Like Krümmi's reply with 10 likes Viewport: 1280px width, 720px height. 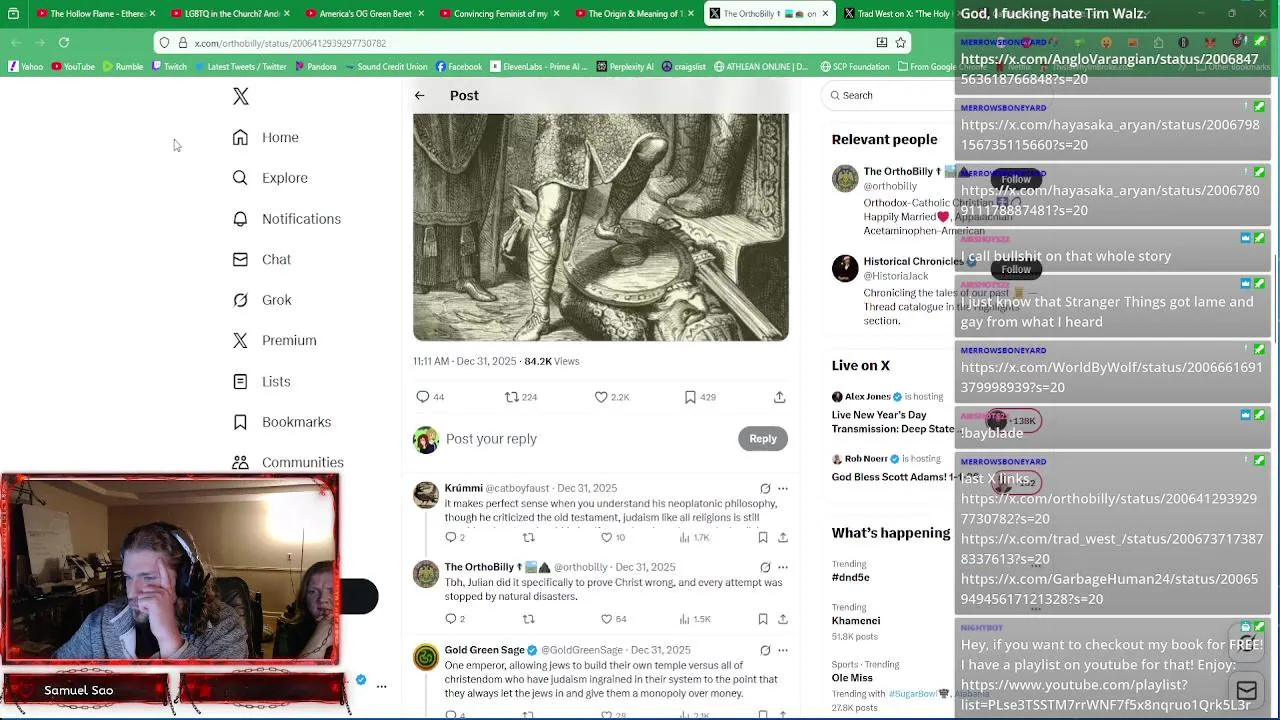(x=613, y=538)
